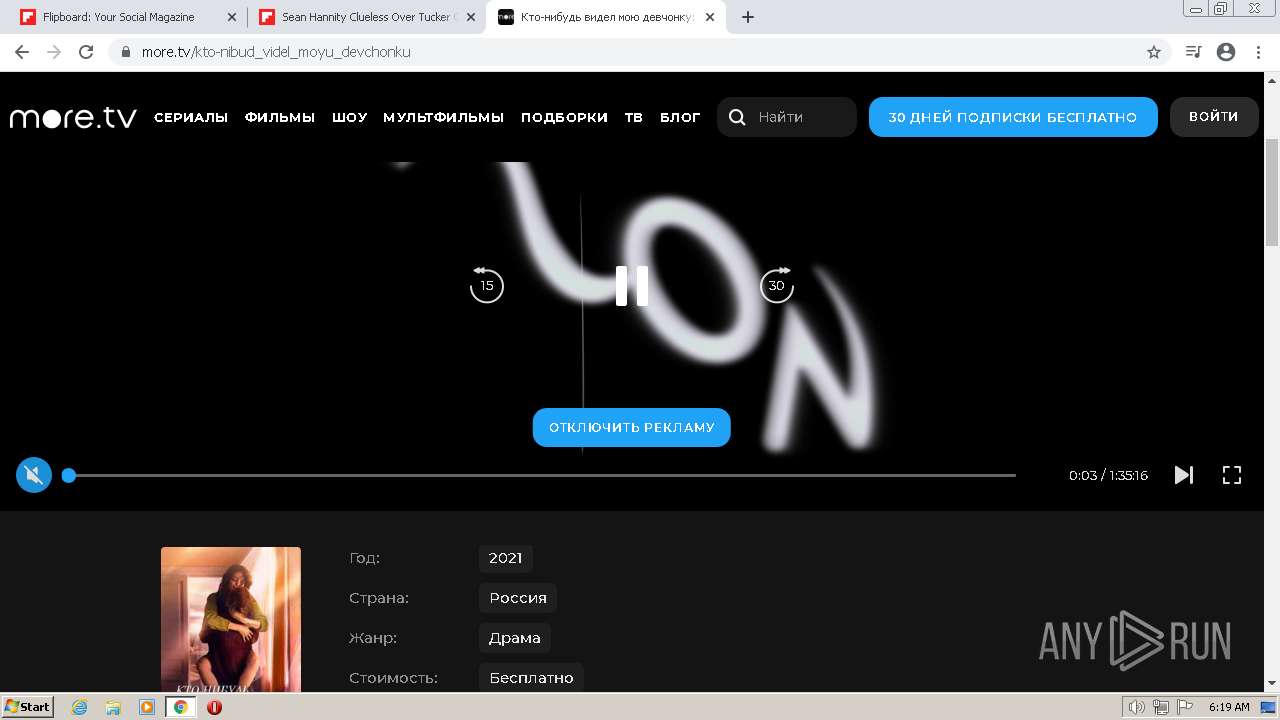Open the red Opera-like taskbar icon
The height and width of the screenshot is (720, 1280).
coord(214,707)
